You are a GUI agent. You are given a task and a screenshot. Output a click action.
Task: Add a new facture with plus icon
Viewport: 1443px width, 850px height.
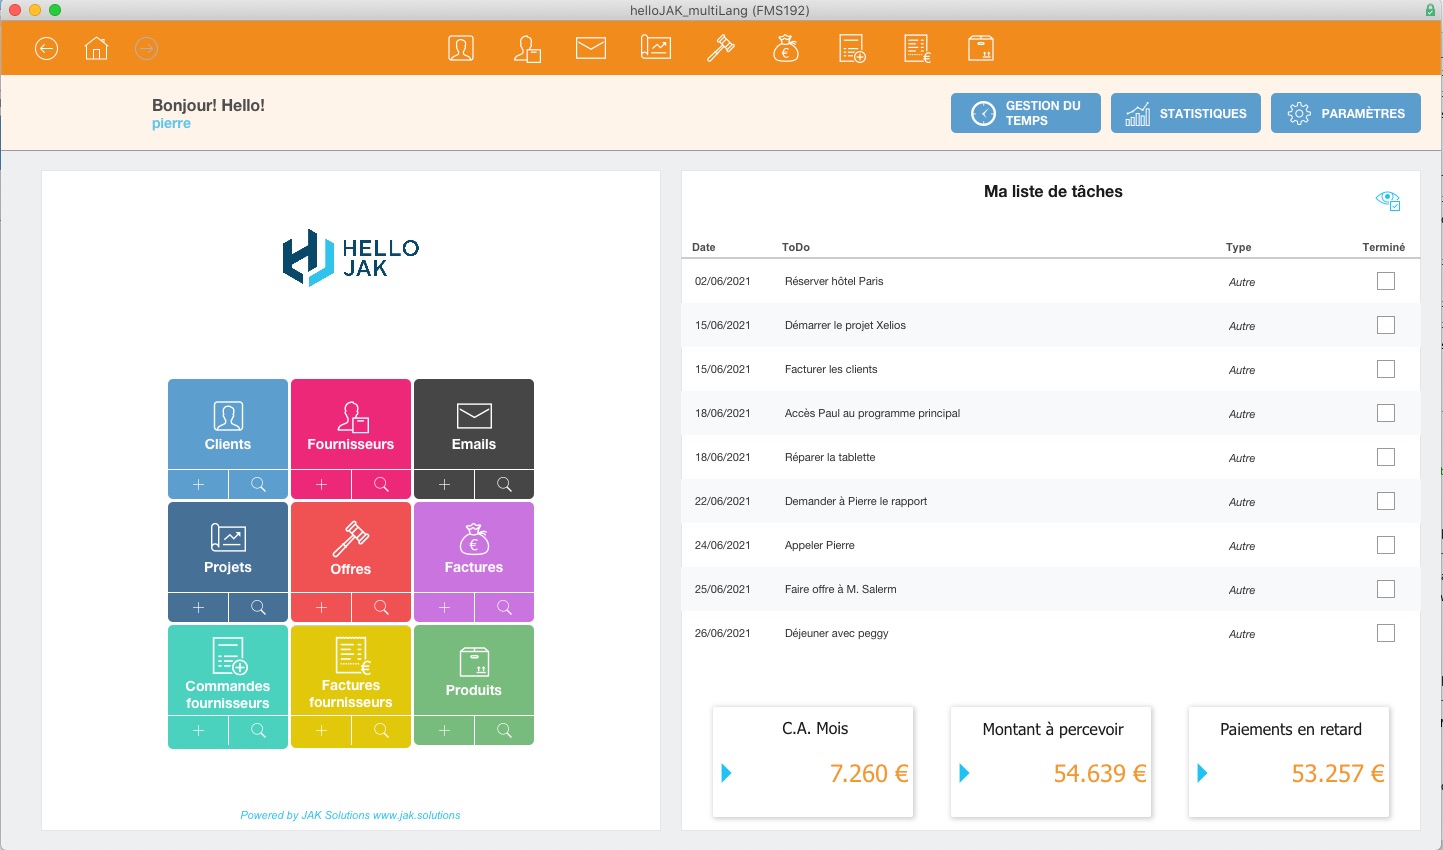pyautogui.click(x=444, y=607)
